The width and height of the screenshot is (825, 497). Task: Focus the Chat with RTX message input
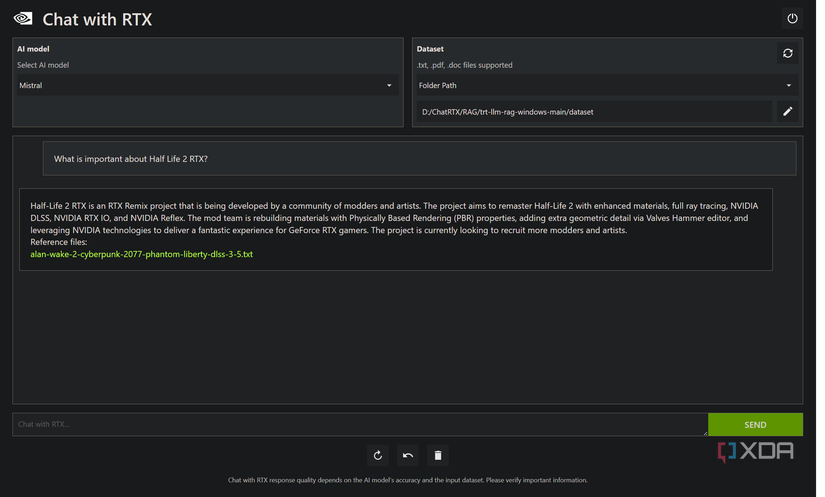[x=360, y=424]
